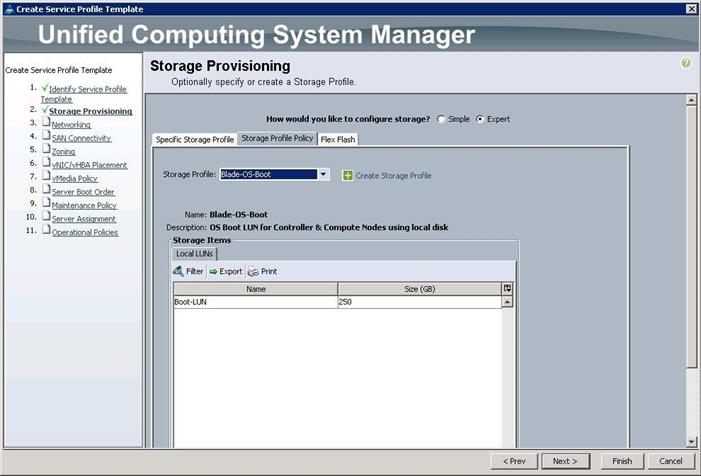This screenshot has width=701, height=476.
Task: Click the Create Storage Profile link
Action: [393, 176]
